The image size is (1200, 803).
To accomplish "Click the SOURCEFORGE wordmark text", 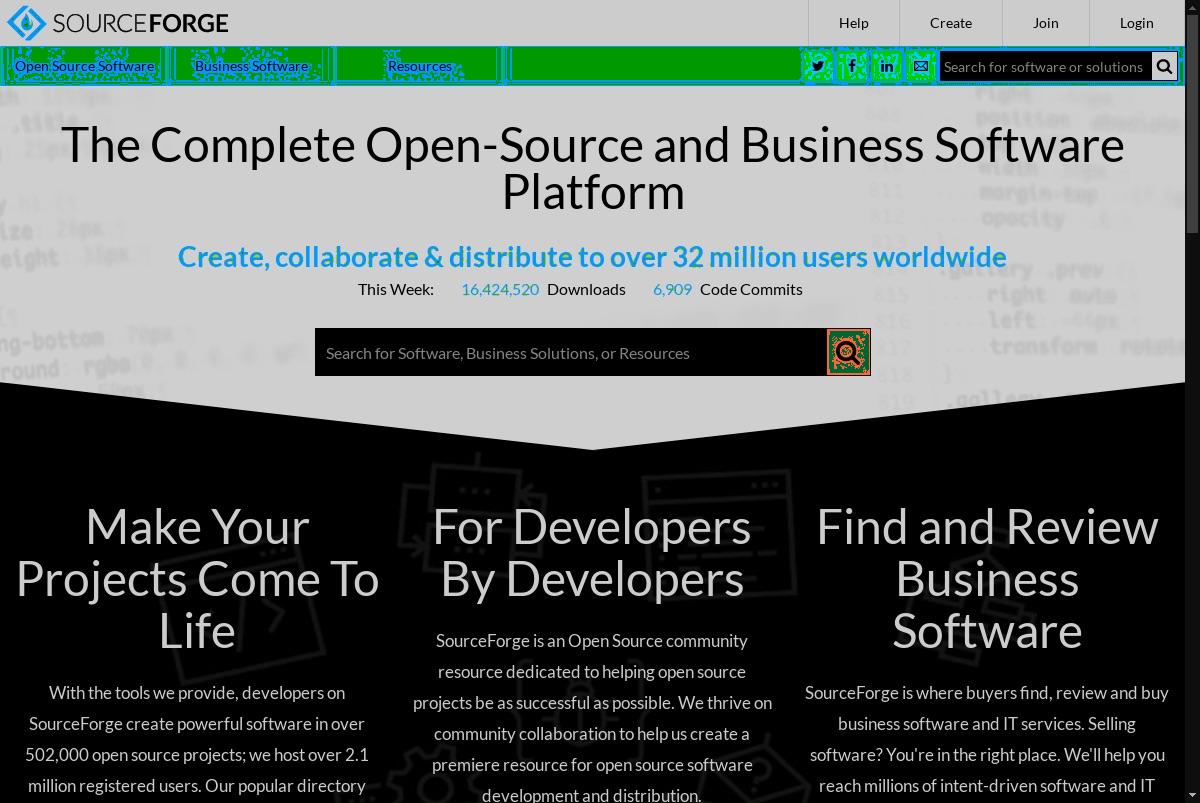I will (140, 23).
